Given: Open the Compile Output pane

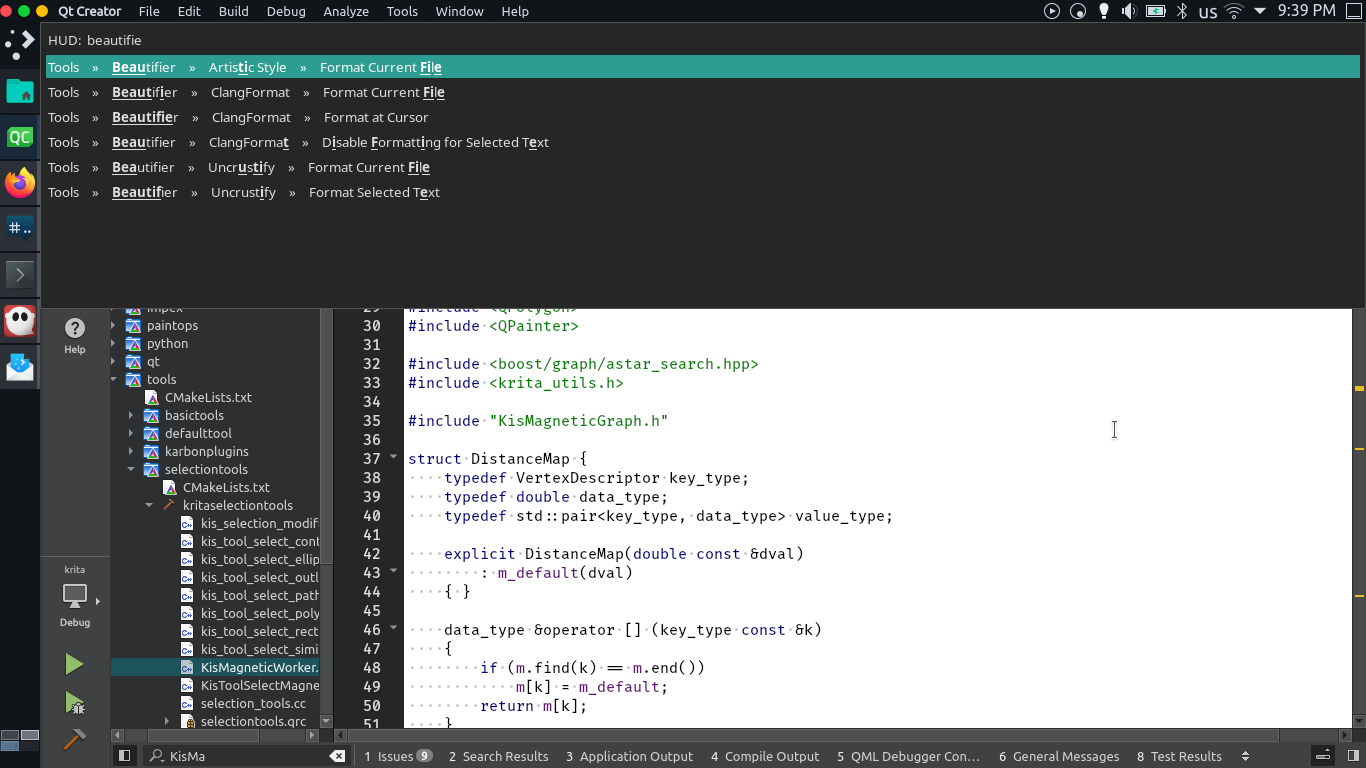Looking at the screenshot, I should 764,756.
